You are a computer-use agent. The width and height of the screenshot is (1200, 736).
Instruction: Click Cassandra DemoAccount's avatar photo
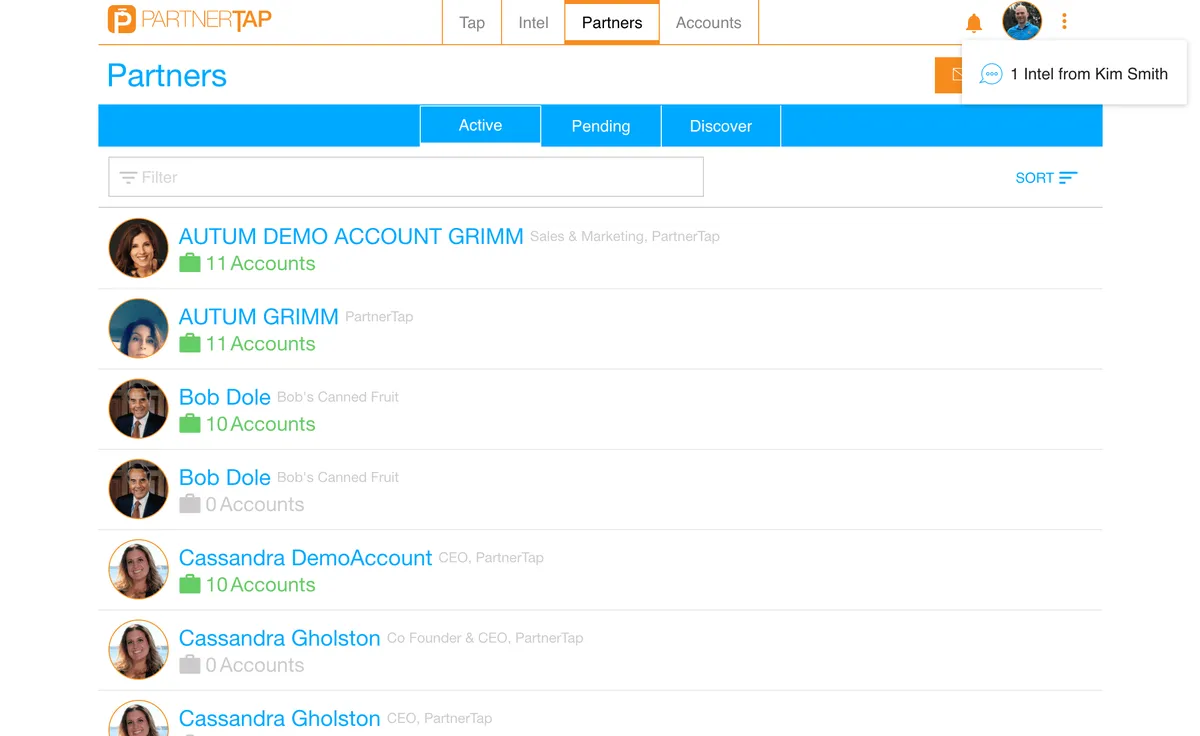point(138,569)
